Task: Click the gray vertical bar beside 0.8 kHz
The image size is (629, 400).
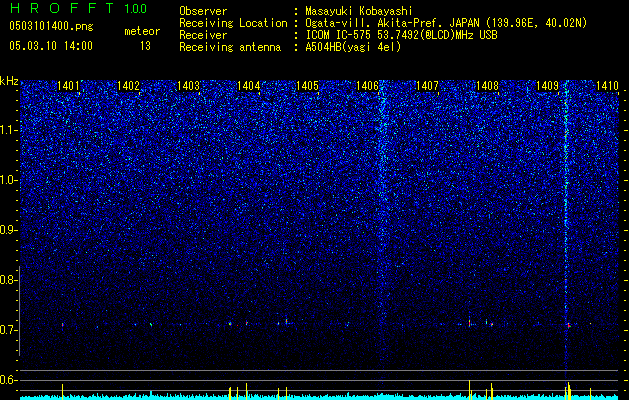Action: pyautogui.click(x=20, y=310)
